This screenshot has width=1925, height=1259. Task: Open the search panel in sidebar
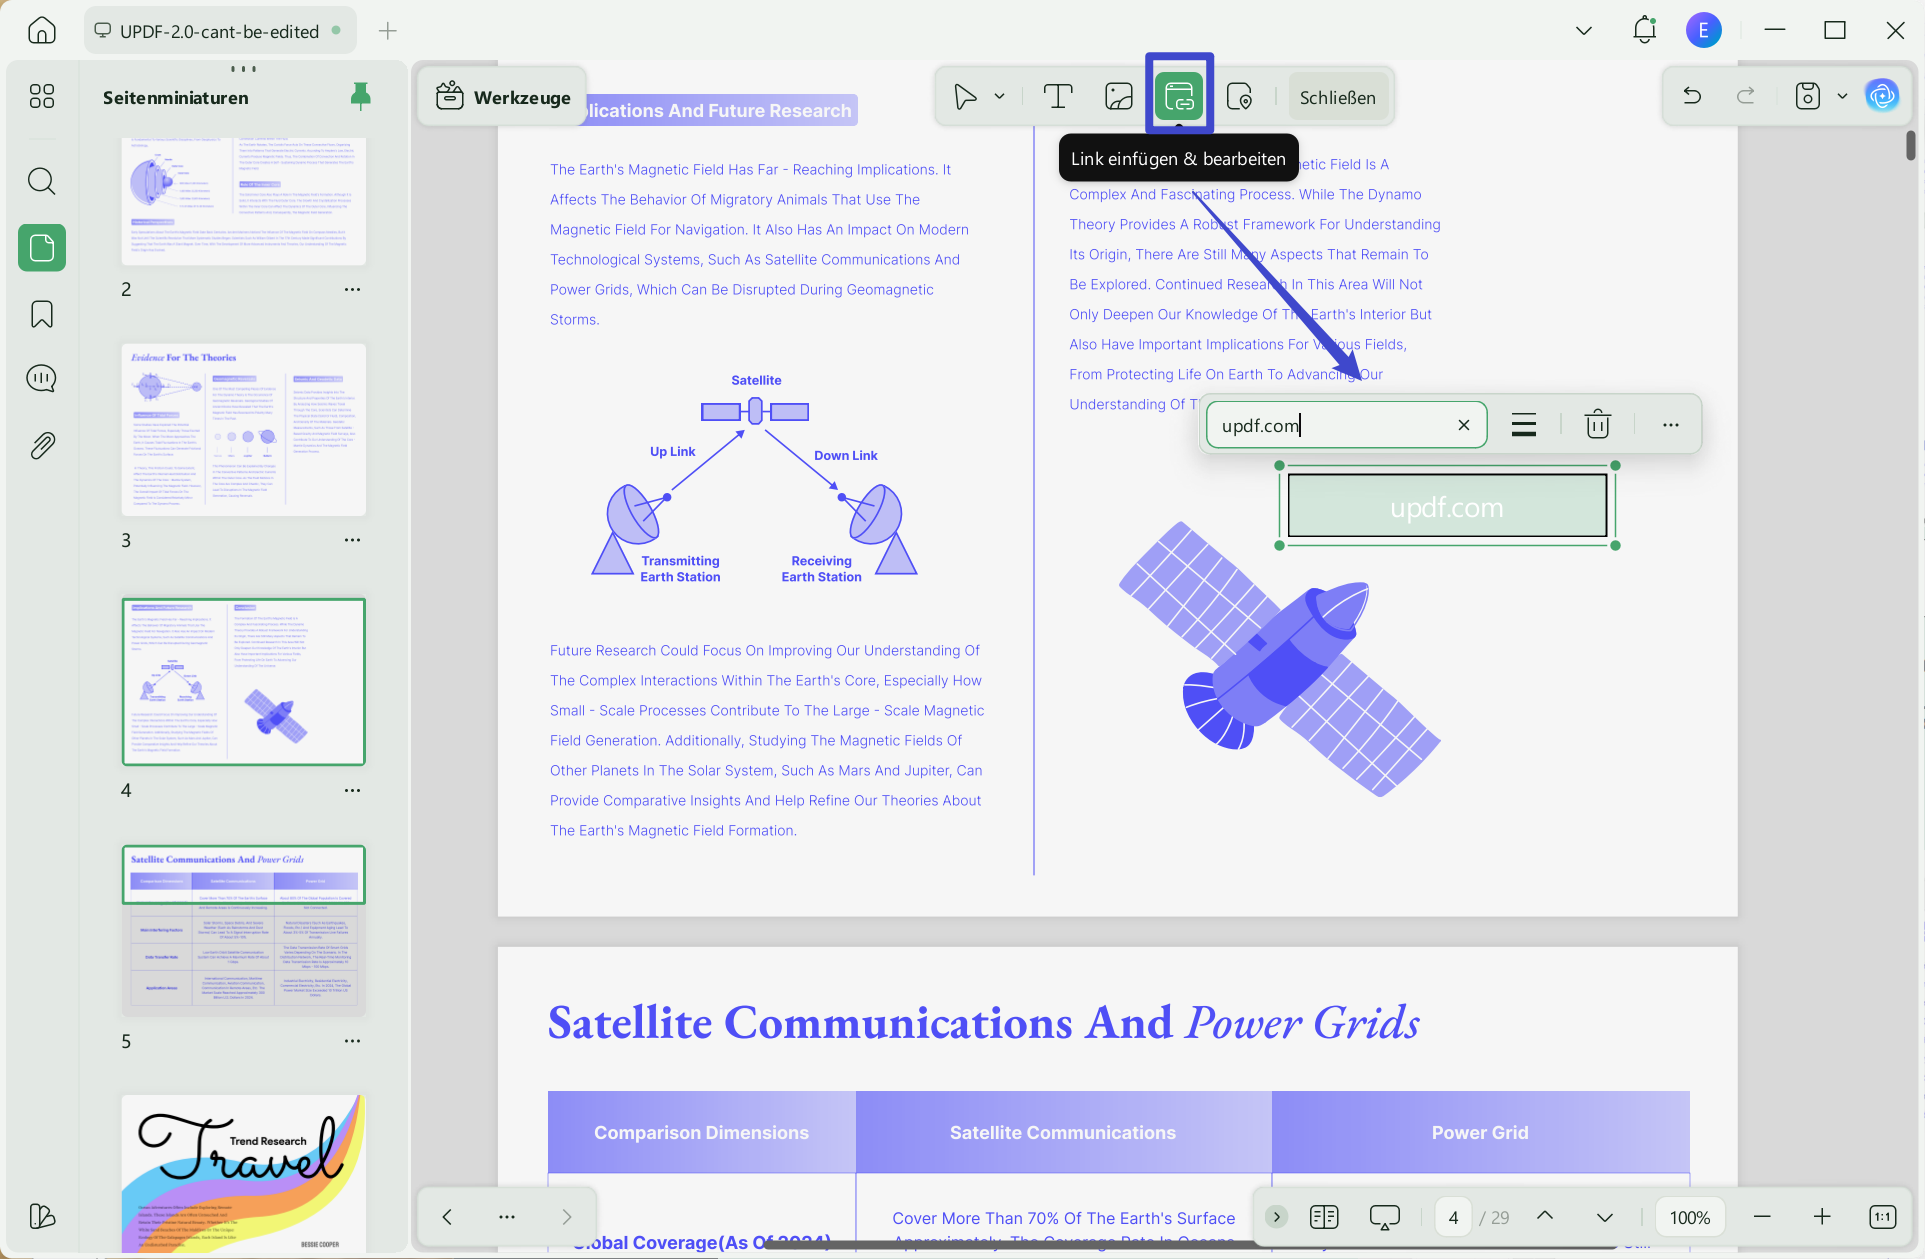click(41, 181)
